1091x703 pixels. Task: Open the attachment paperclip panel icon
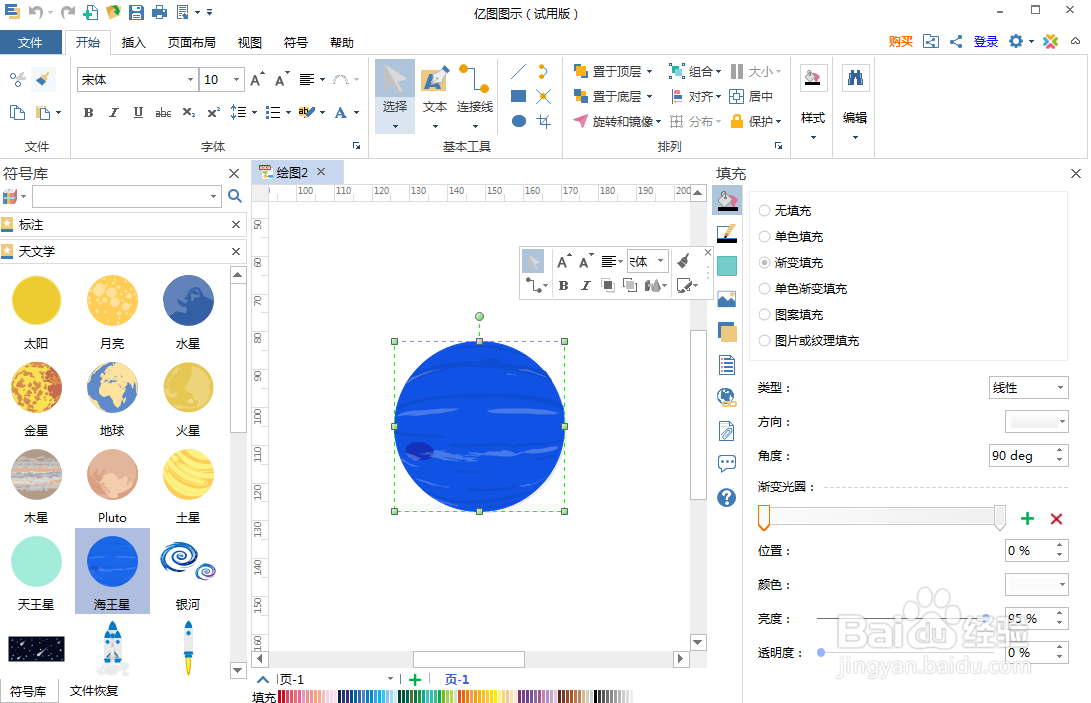[727, 431]
